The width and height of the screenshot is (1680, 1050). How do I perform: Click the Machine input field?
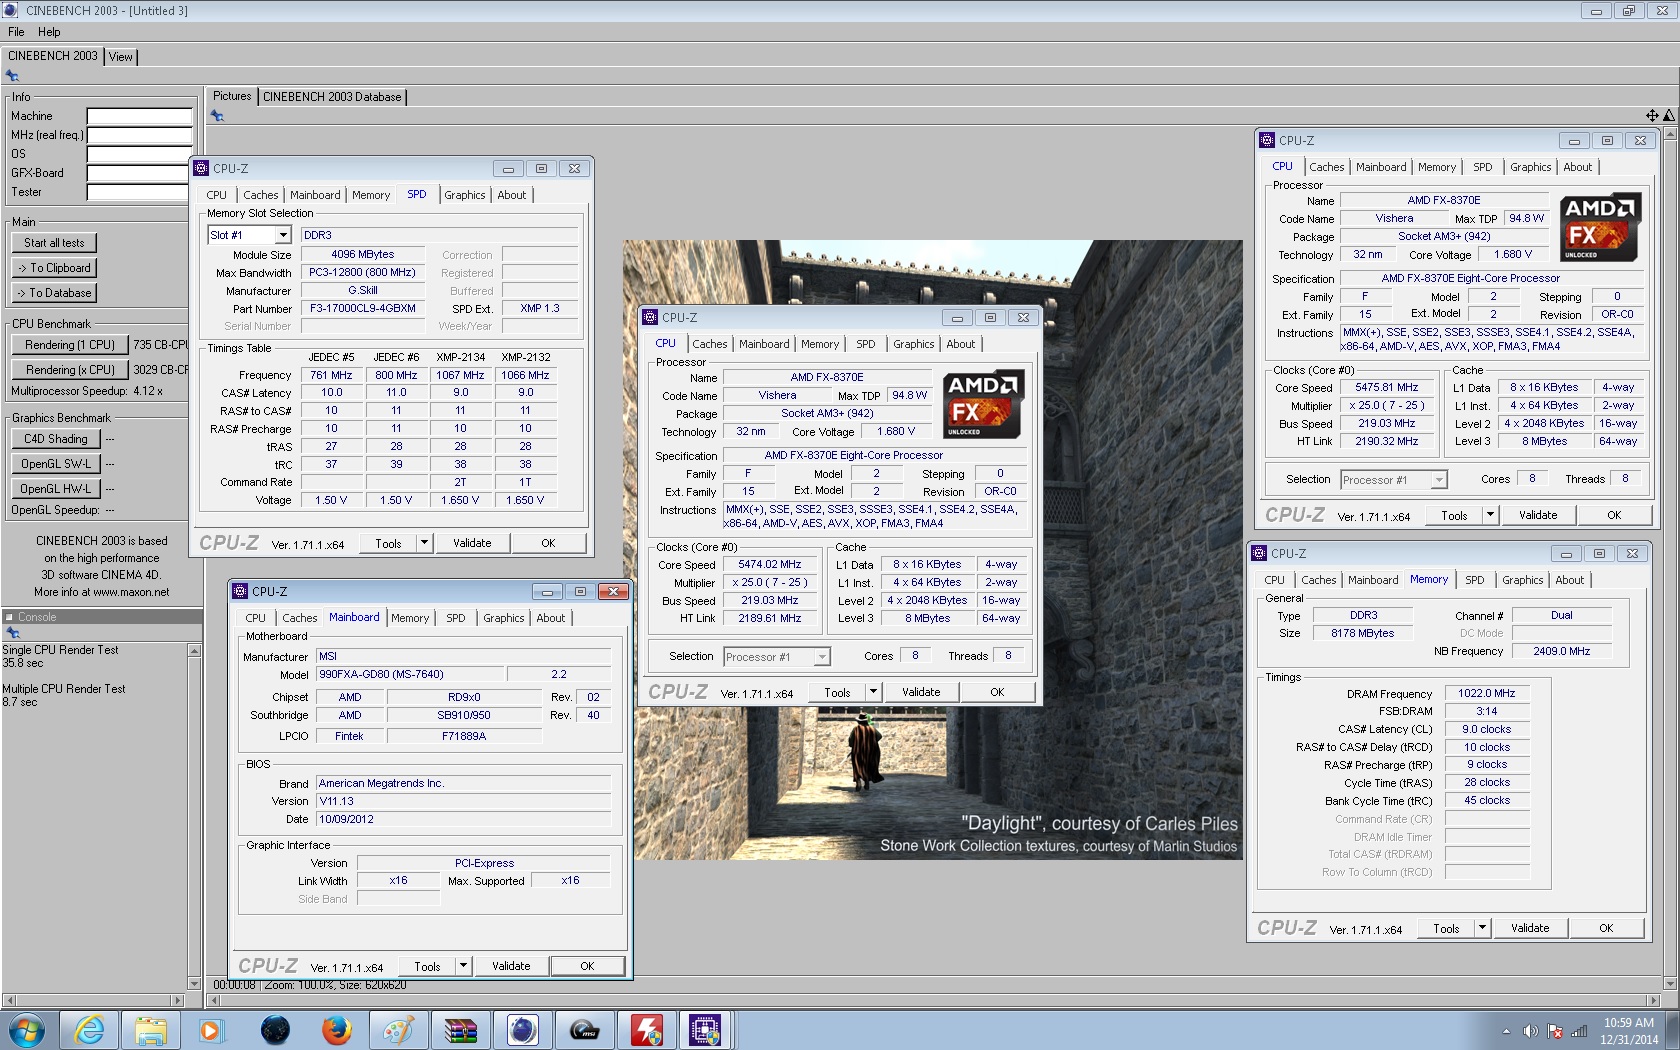(139, 116)
